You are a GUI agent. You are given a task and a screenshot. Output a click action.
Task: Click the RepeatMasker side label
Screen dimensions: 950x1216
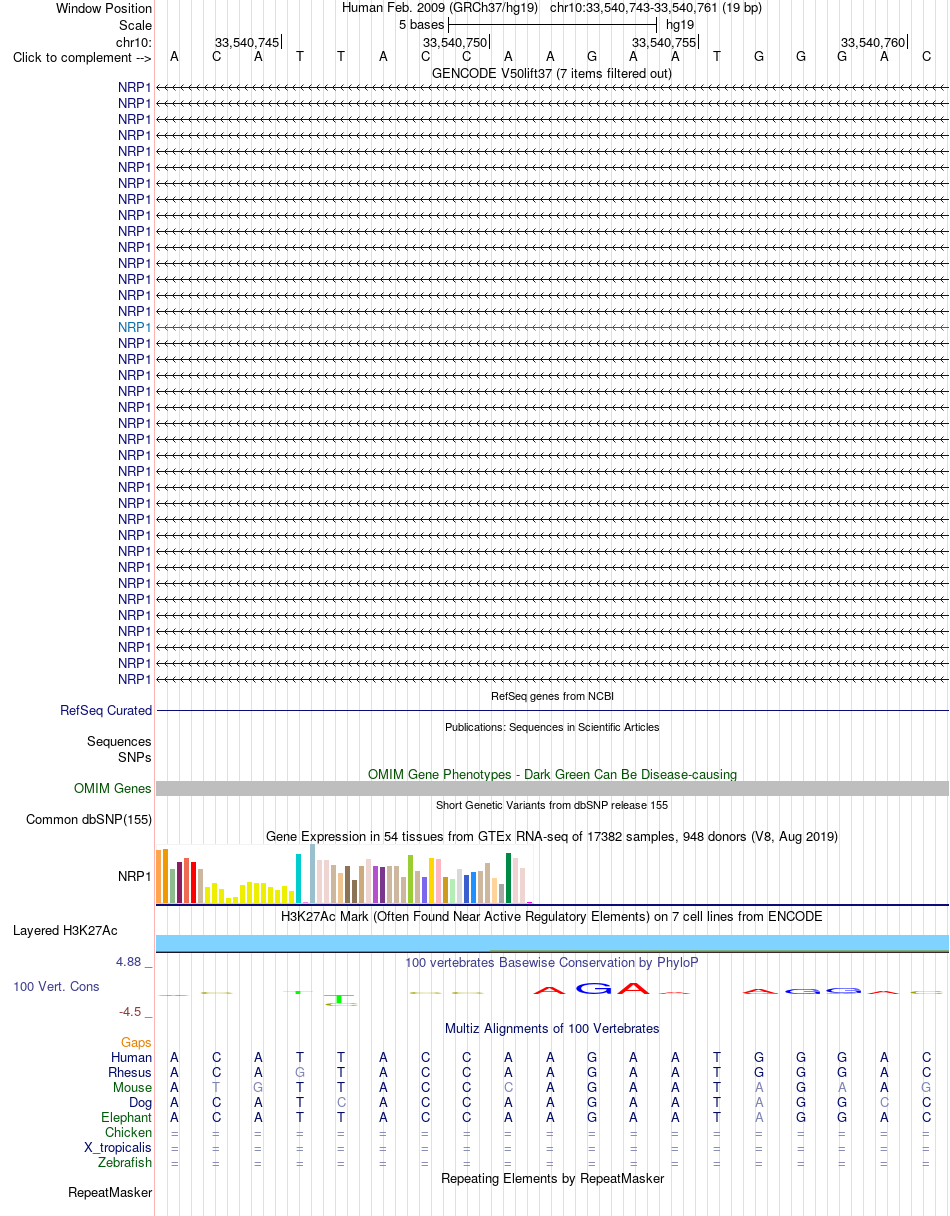110,1192
